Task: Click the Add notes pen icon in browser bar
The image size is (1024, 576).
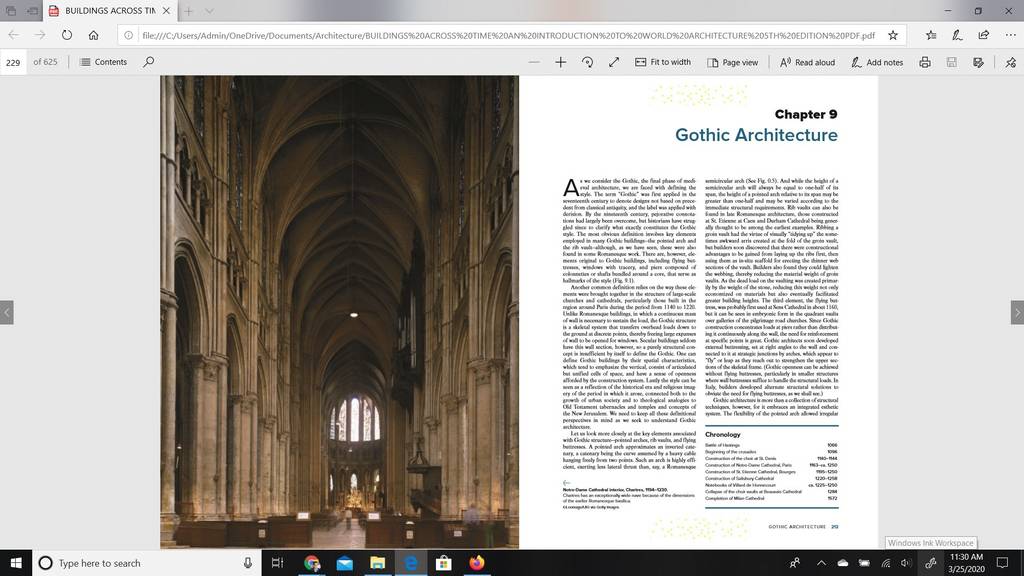Action: coord(957,35)
